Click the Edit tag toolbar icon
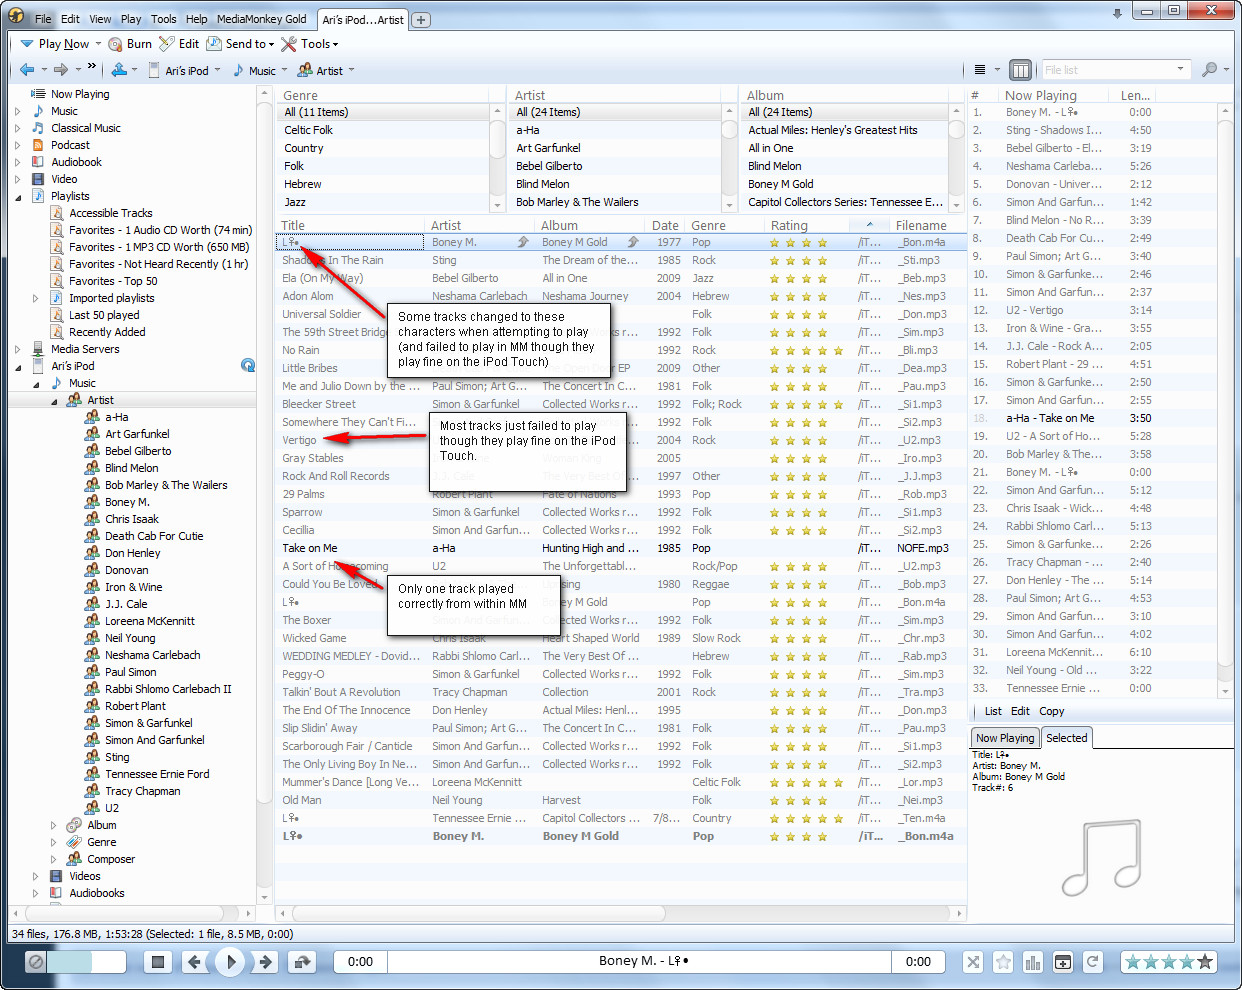Screen dimensions: 1242x990 [167, 44]
